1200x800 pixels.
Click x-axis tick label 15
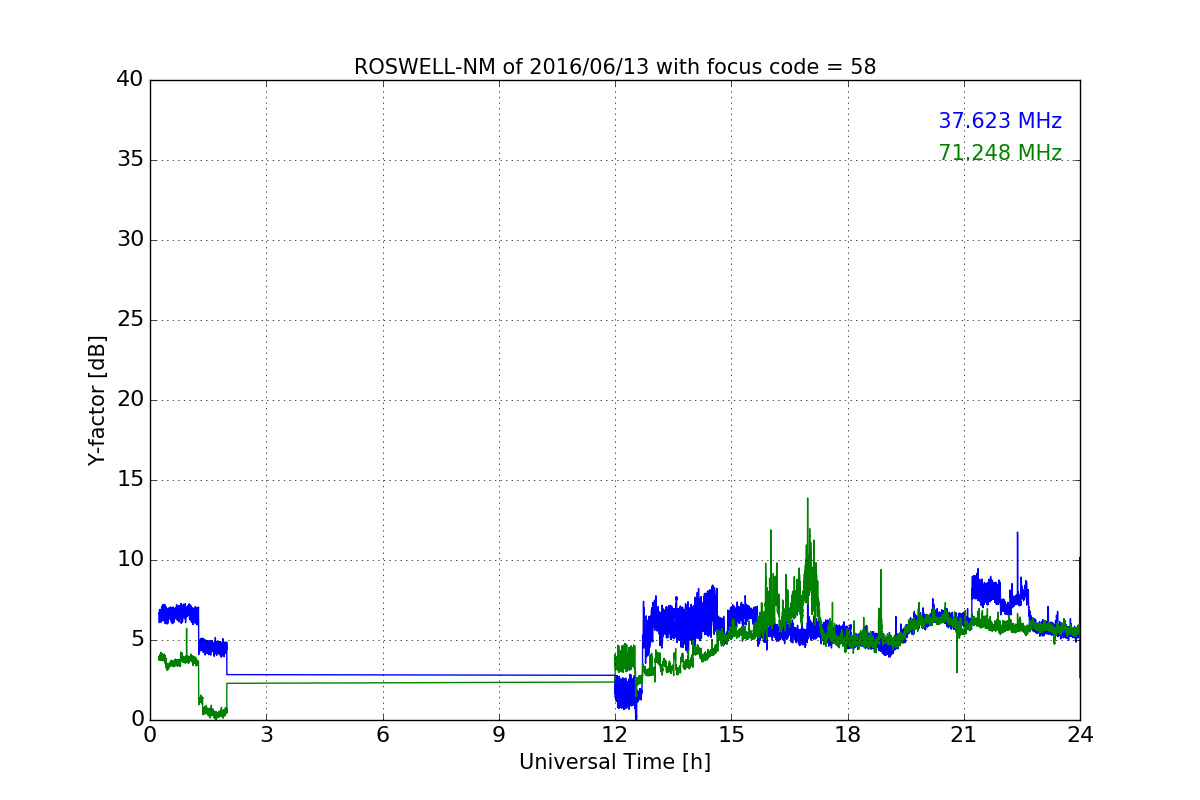click(x=731, y=735)
